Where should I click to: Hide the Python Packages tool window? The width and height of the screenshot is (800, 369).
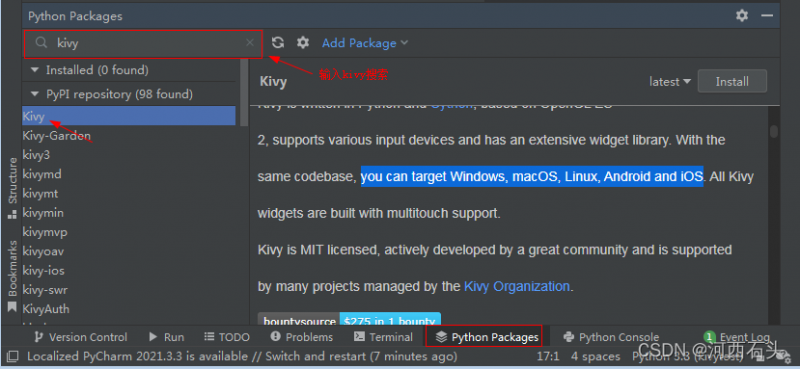[767, 16]
